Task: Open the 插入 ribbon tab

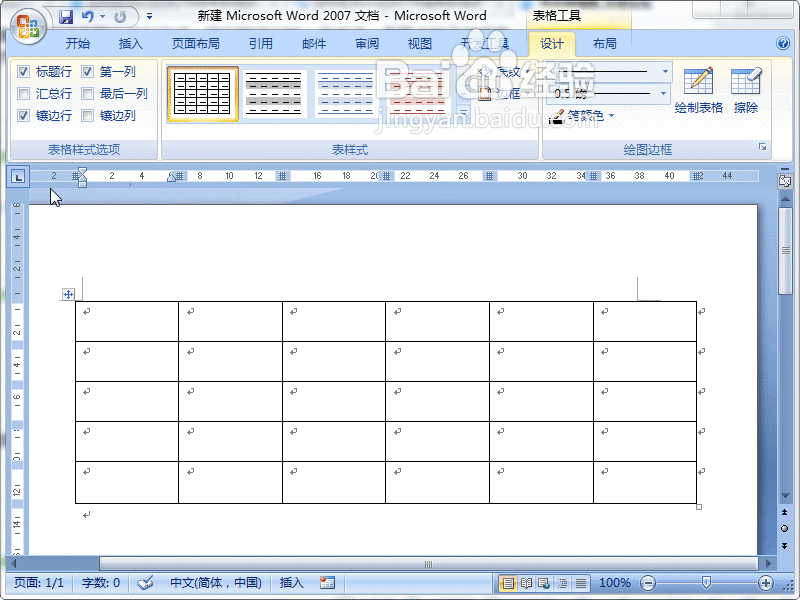Action: [x=130, y=43]
